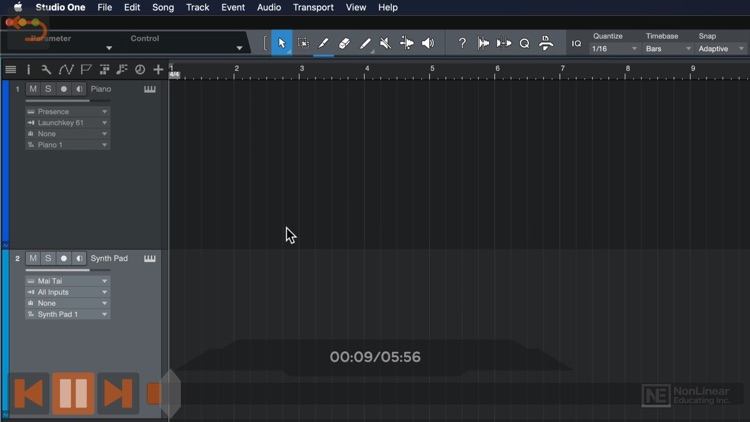Open the Piano 1 layer dropdown
The image size is (750, 422).
tap(67, 144)
